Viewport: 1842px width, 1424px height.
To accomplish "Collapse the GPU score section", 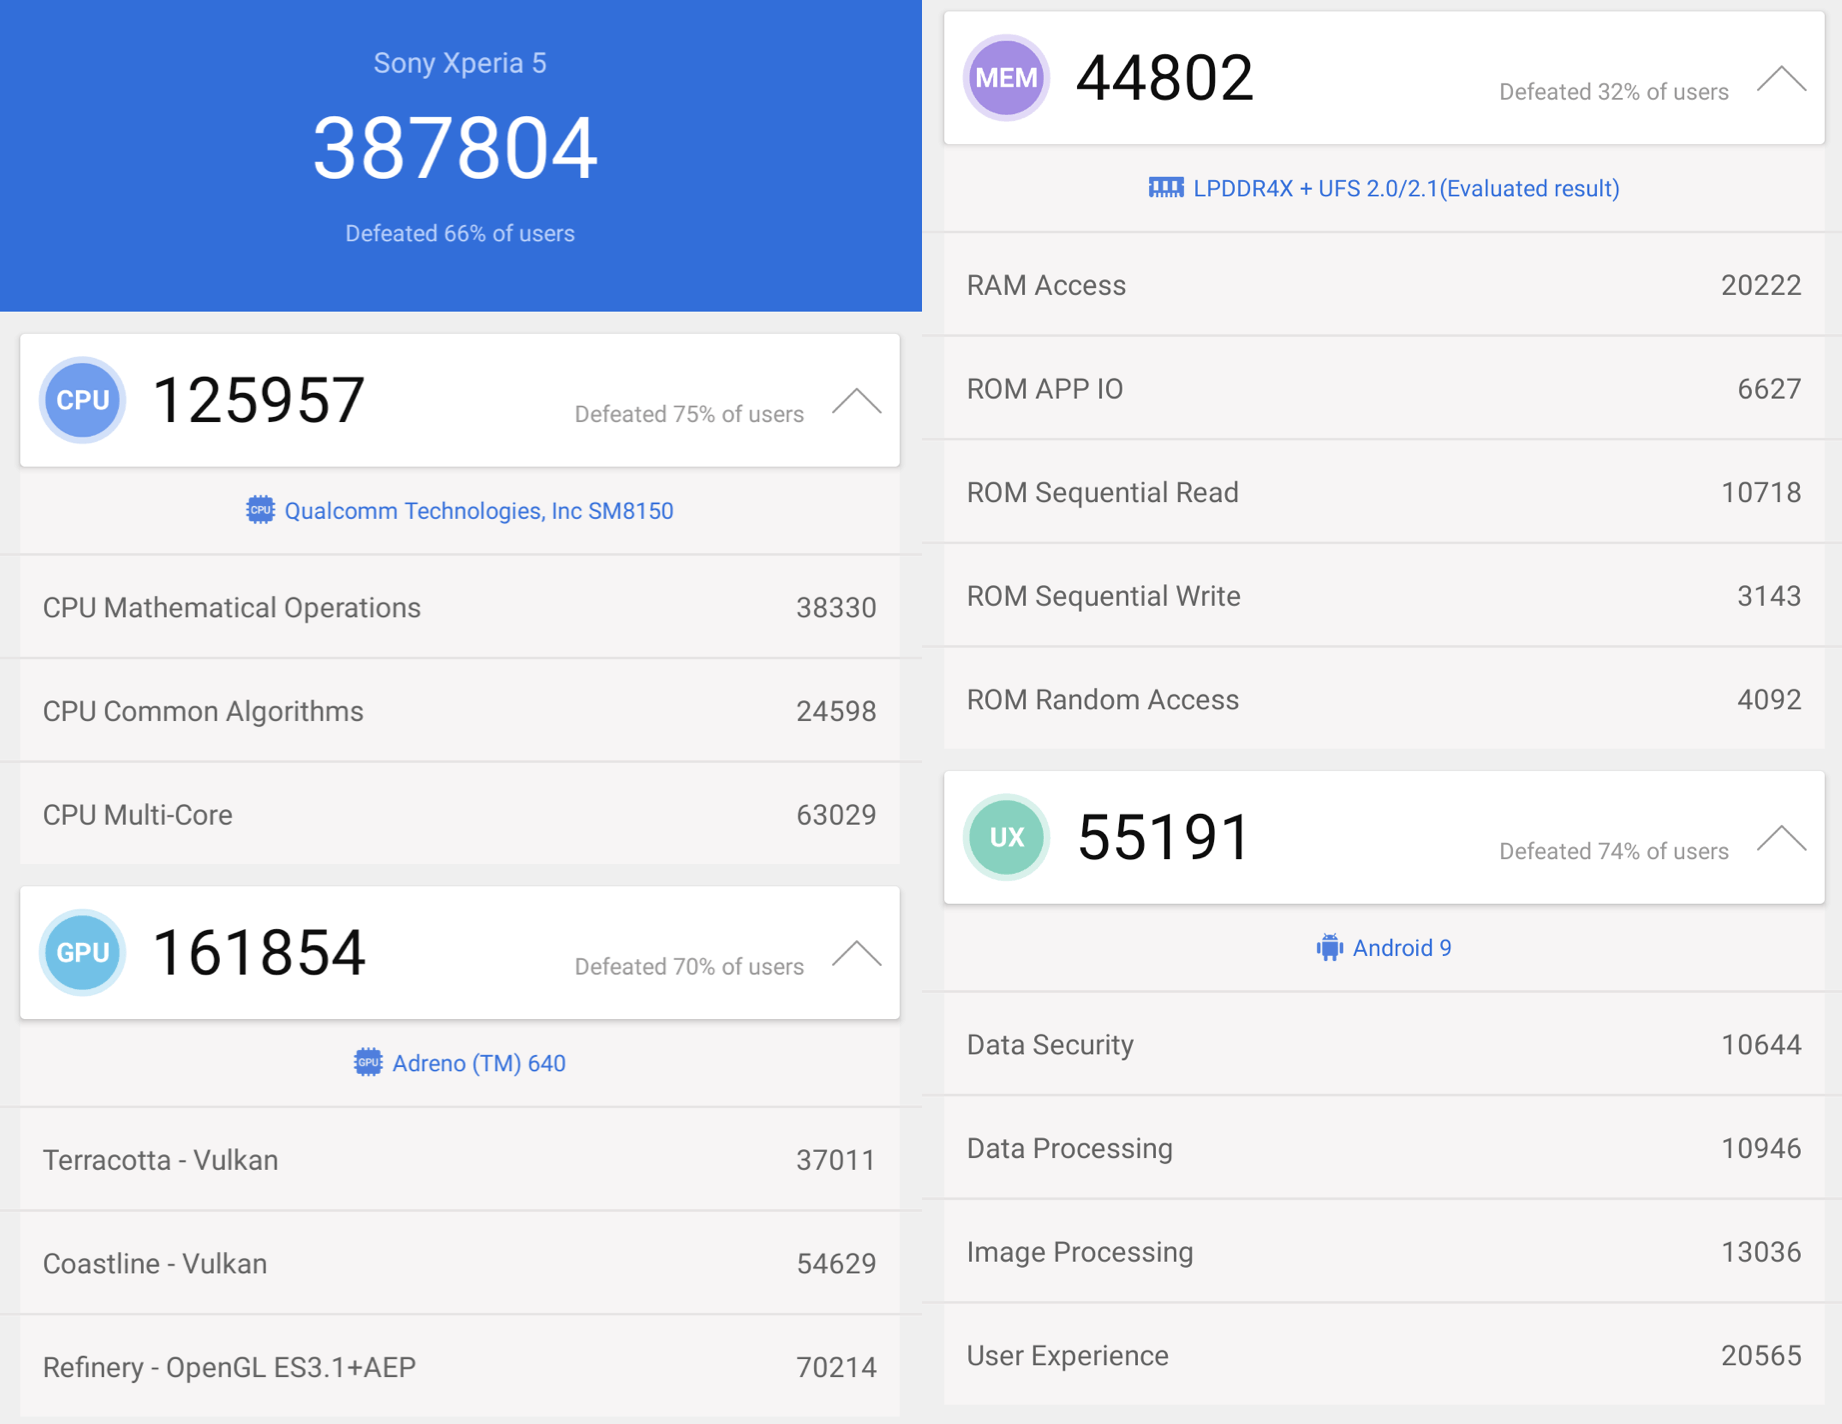I will 857,954.
